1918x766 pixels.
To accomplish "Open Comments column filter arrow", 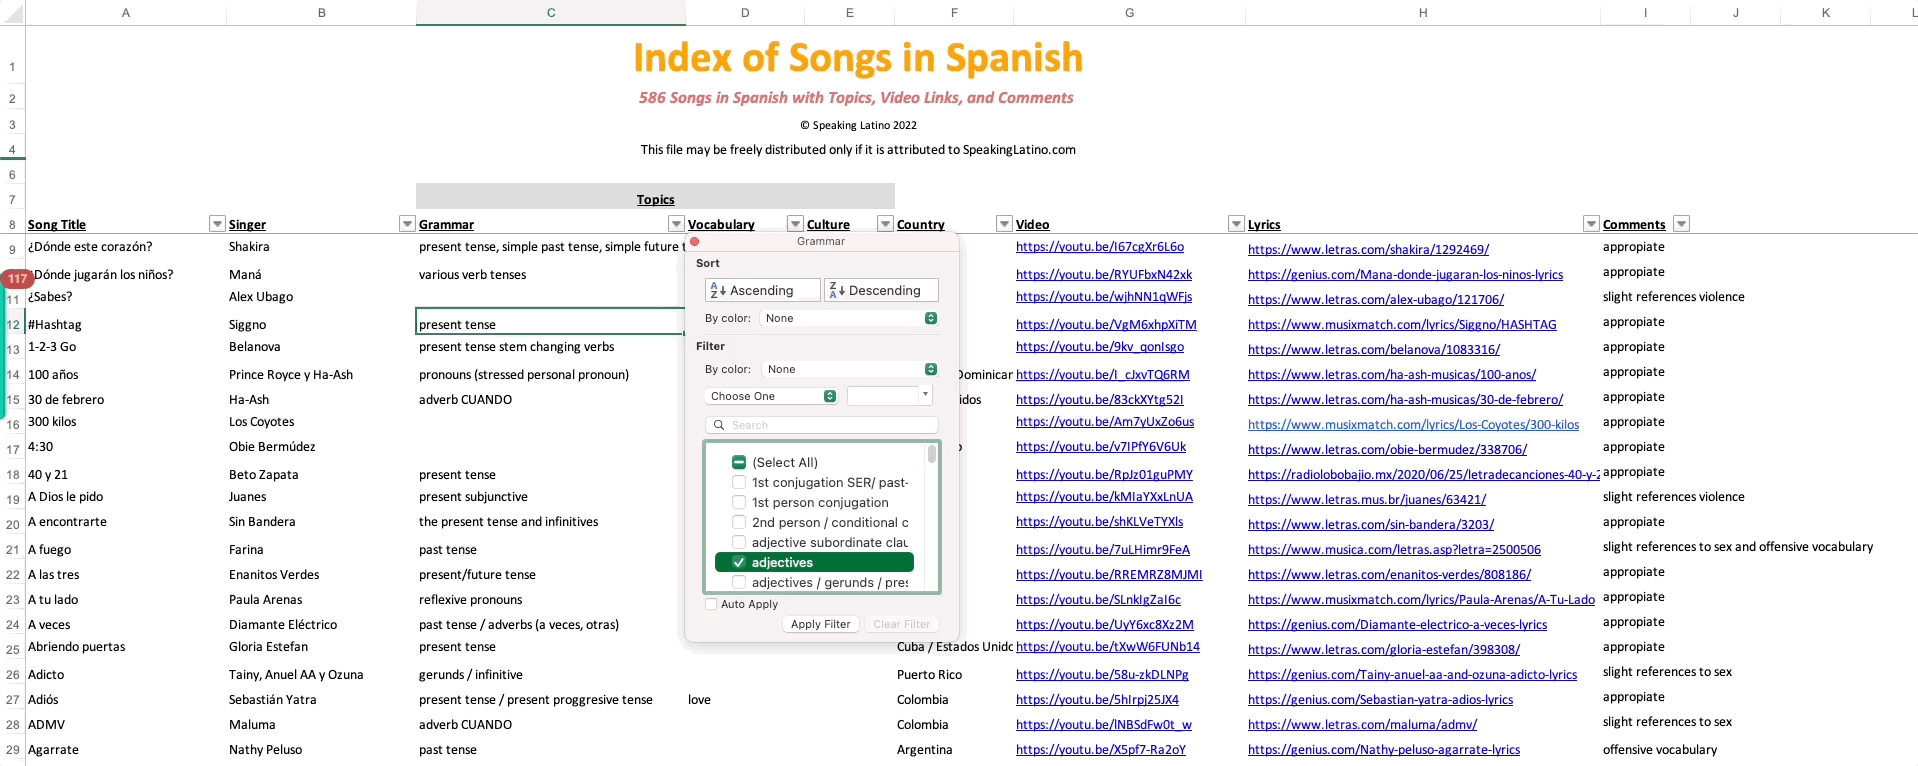I will tap(1681, 224).
